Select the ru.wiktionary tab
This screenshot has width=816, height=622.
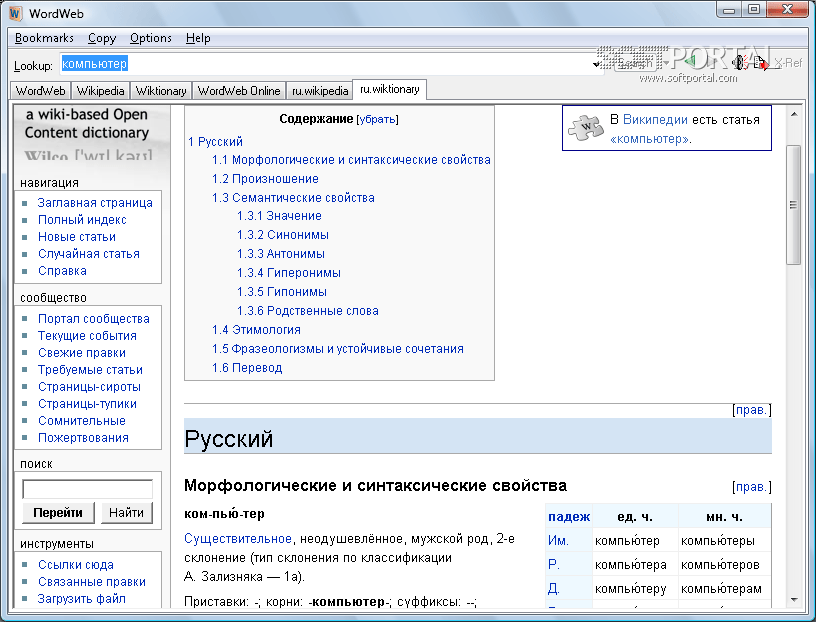[x=390, y=89]
